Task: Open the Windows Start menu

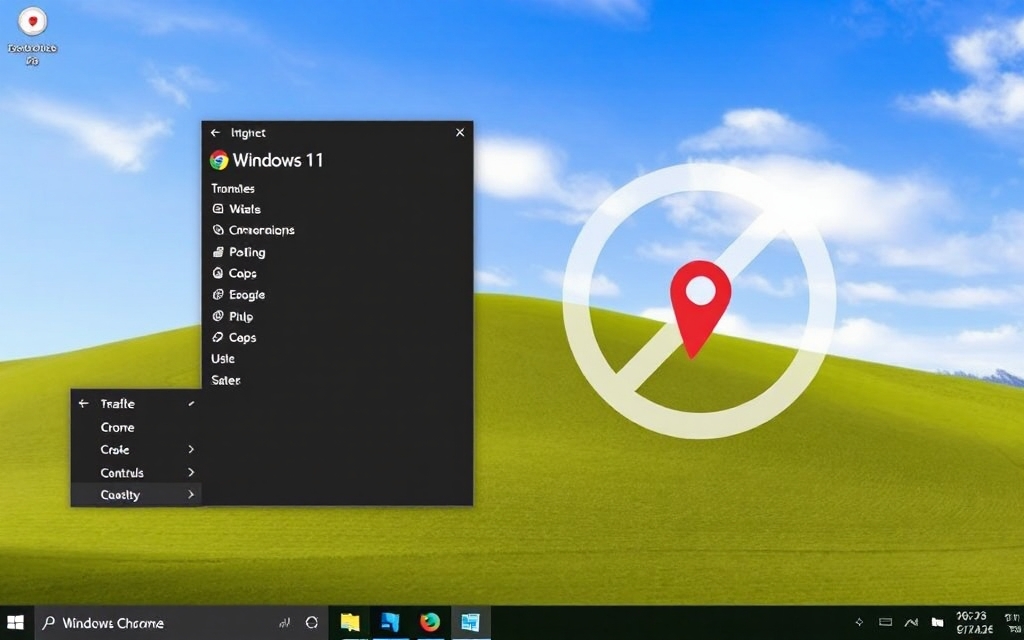Action: pos(15,622)
